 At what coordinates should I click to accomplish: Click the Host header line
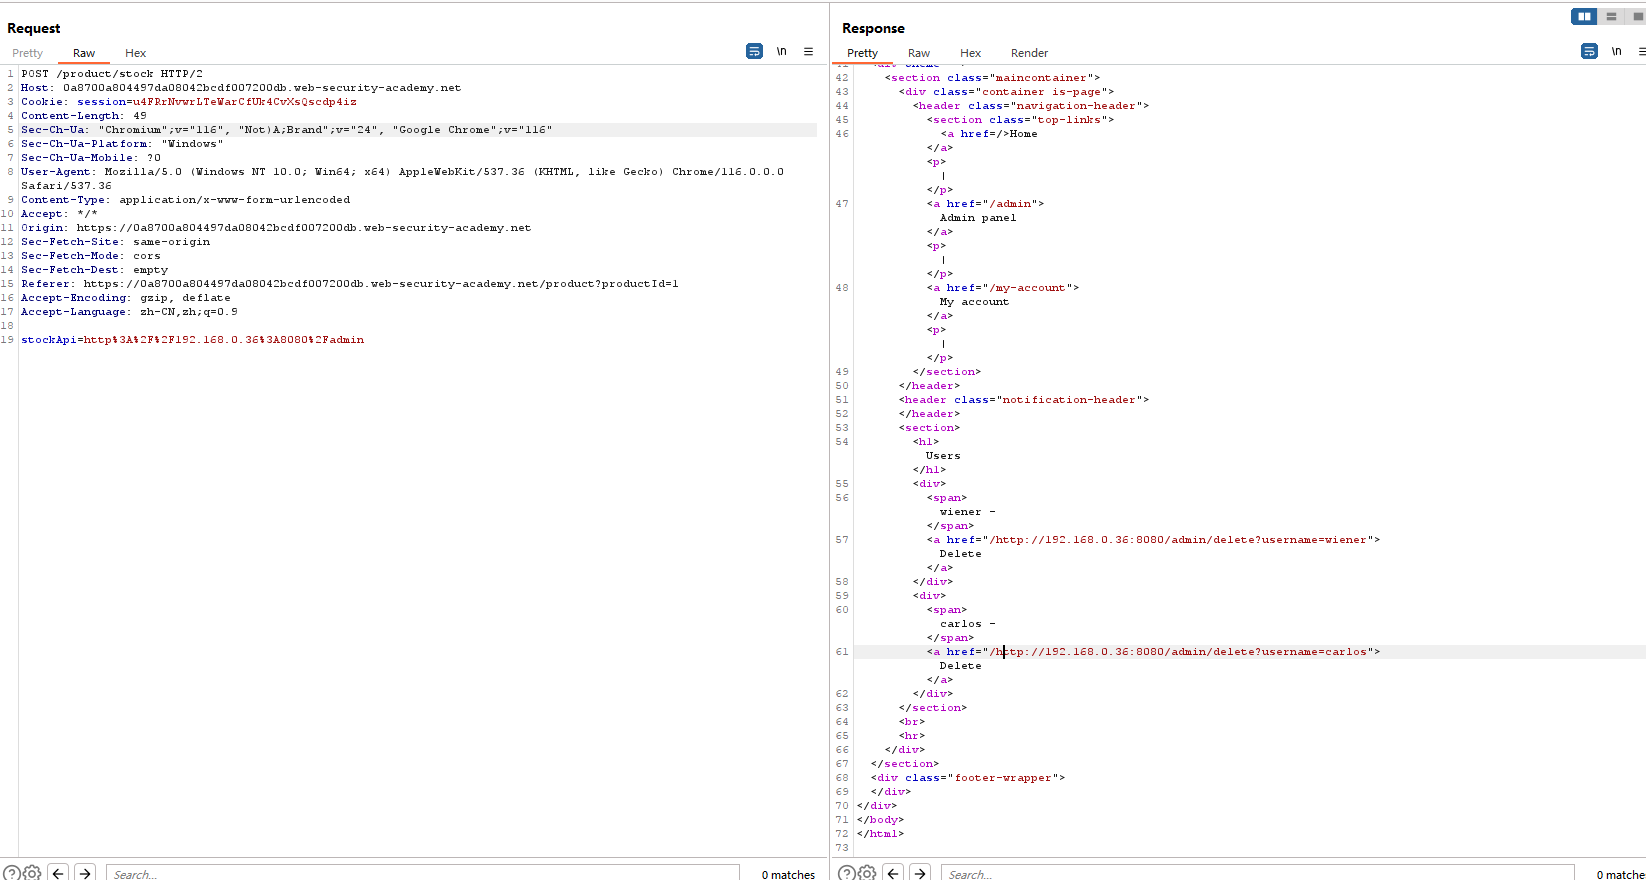[241, 88]
